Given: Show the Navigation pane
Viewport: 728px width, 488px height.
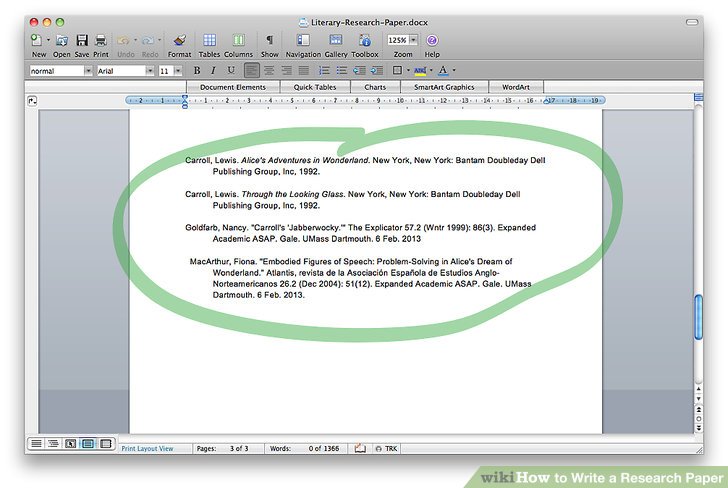Looking at the screenshot, I should [303, 40].
